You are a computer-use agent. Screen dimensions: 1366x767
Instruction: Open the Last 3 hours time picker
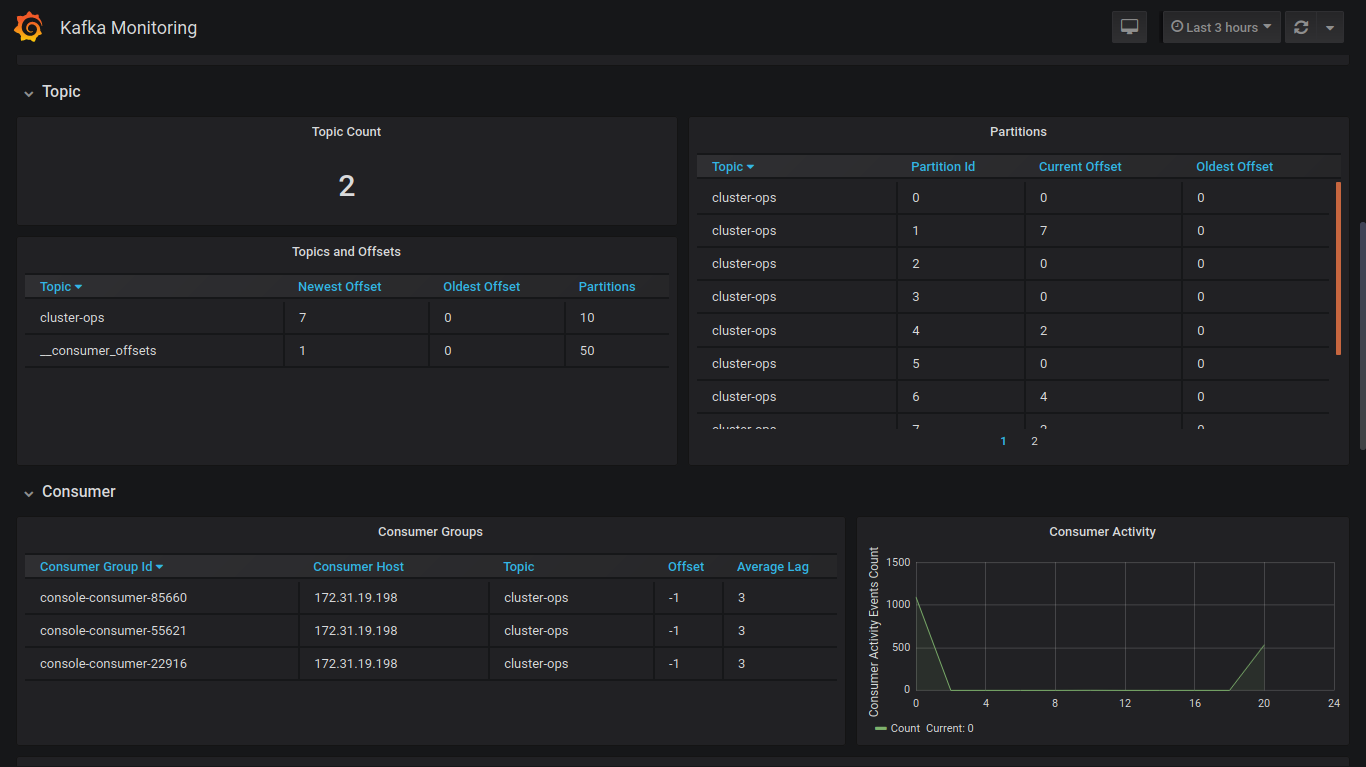click(1221, 27)
